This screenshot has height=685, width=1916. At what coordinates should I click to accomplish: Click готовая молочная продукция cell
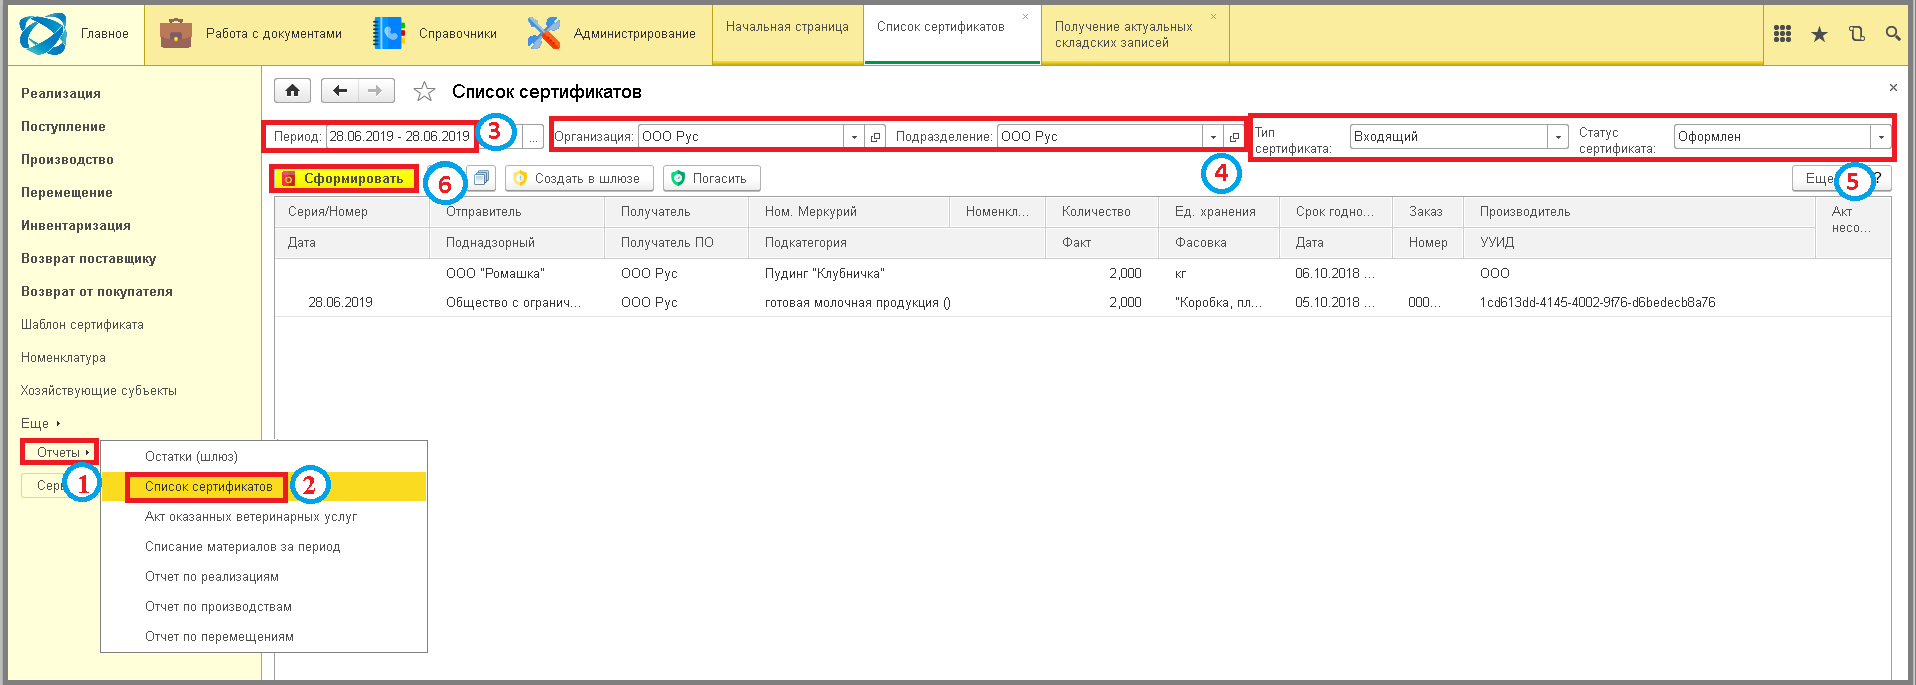(857, 303)
